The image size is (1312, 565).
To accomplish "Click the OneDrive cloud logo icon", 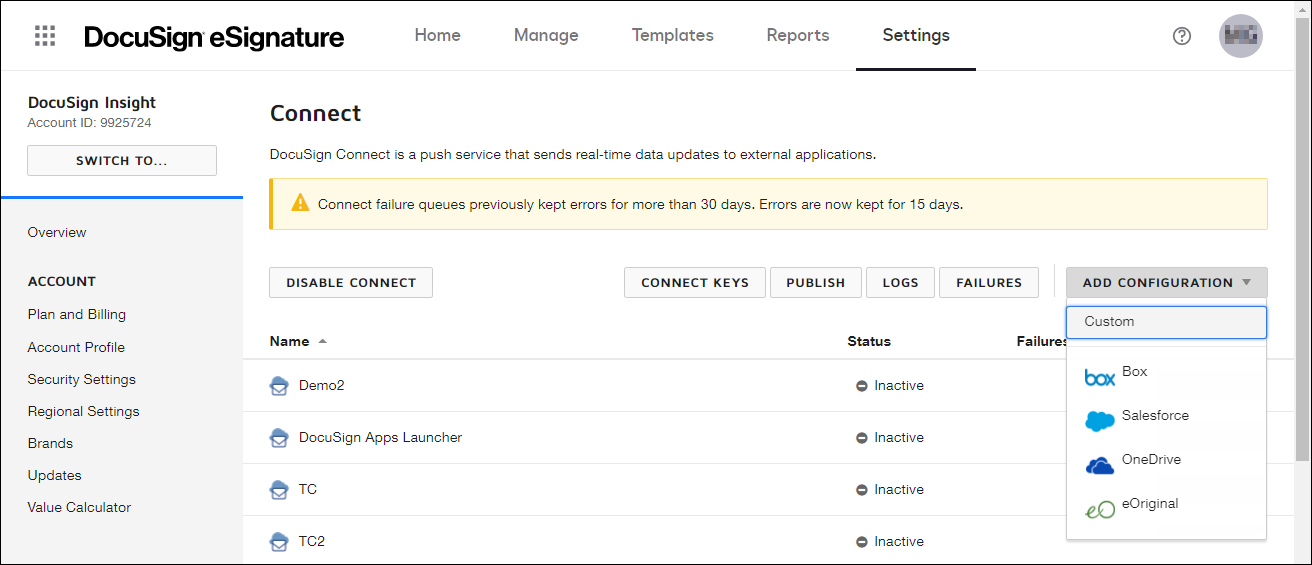I will pyautogui.click(x=1100, y=466).
